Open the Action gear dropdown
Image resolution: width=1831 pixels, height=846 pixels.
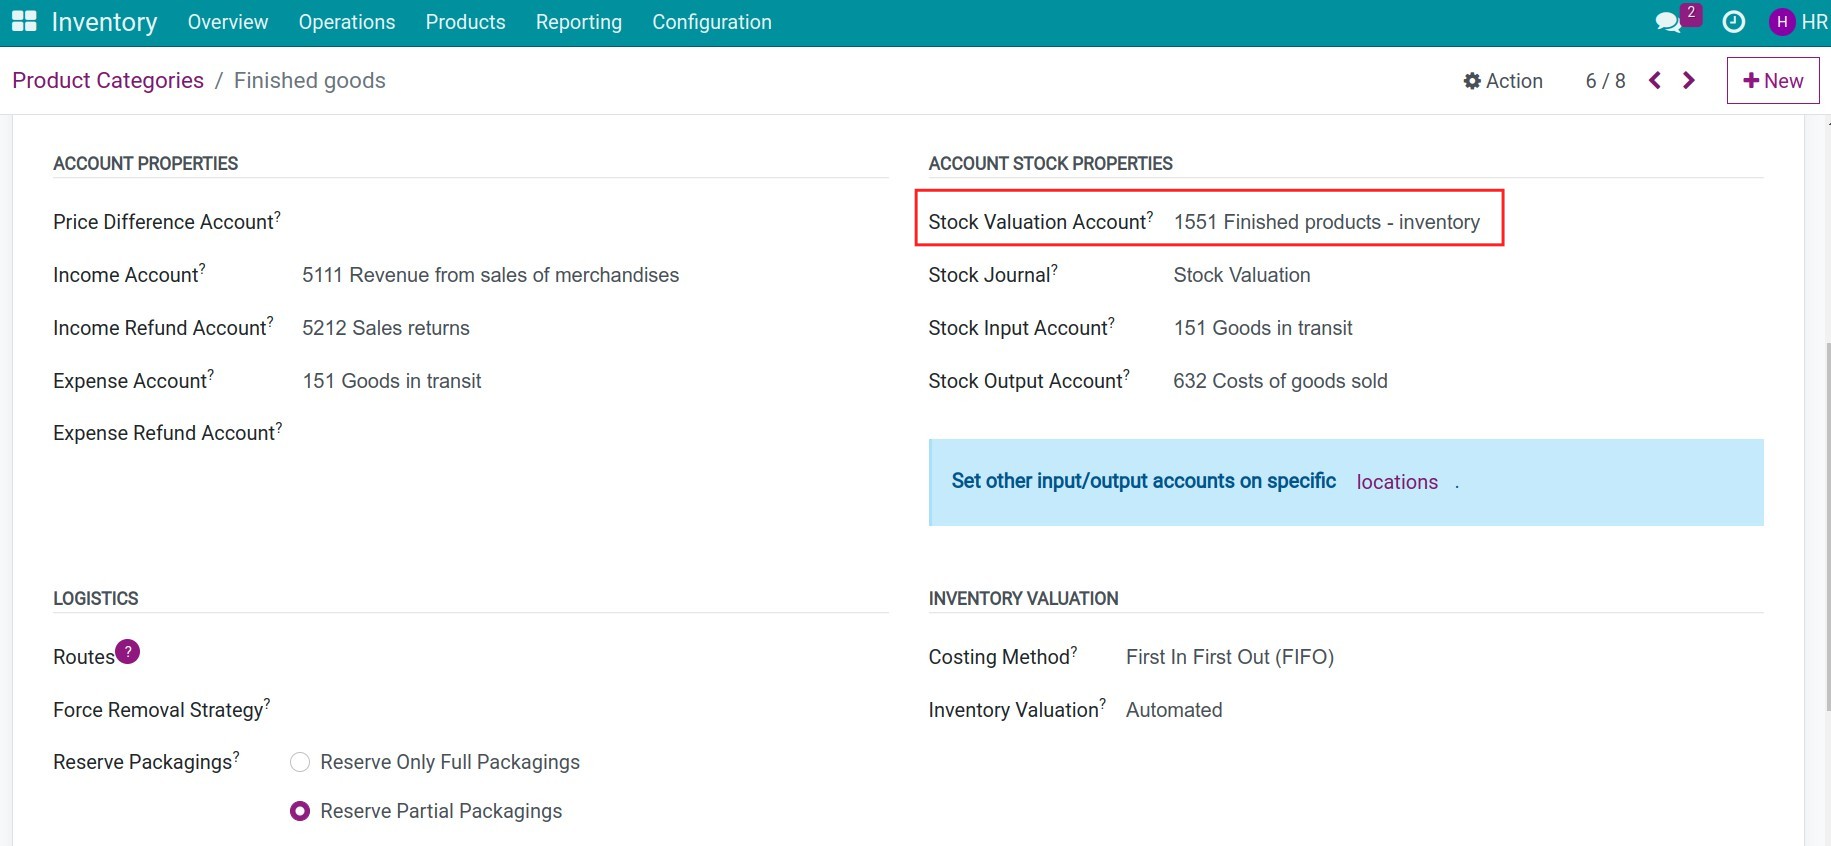coord(1503,81)
